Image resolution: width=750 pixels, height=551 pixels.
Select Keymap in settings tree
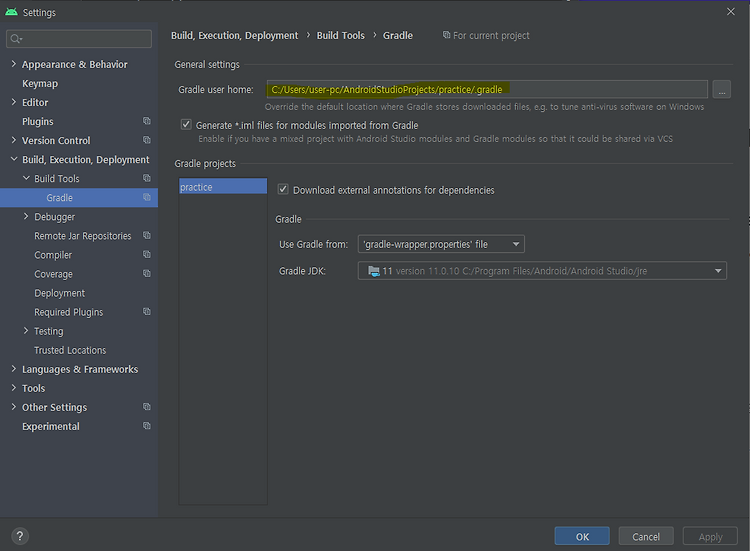pyautogui.click(x=40, y=83)
